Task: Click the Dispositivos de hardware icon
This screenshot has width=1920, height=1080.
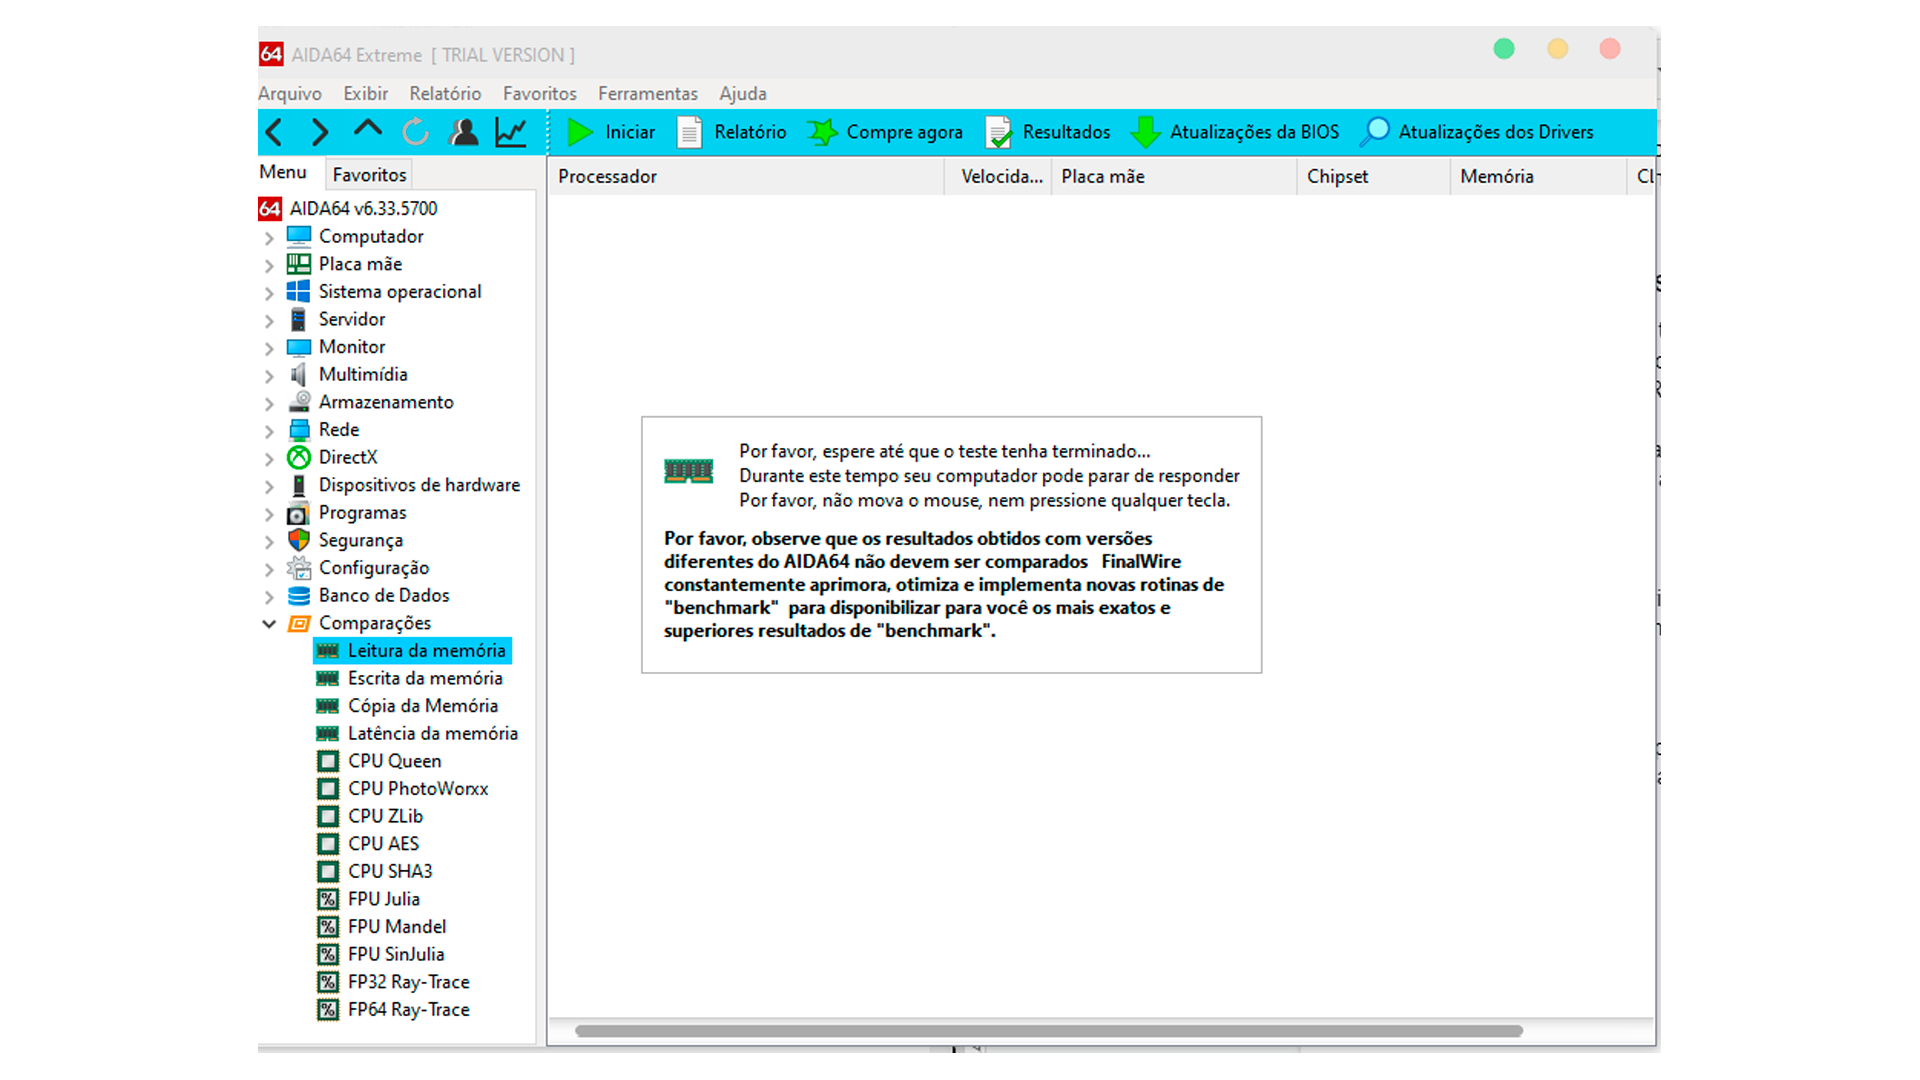Action: (299, 485)
